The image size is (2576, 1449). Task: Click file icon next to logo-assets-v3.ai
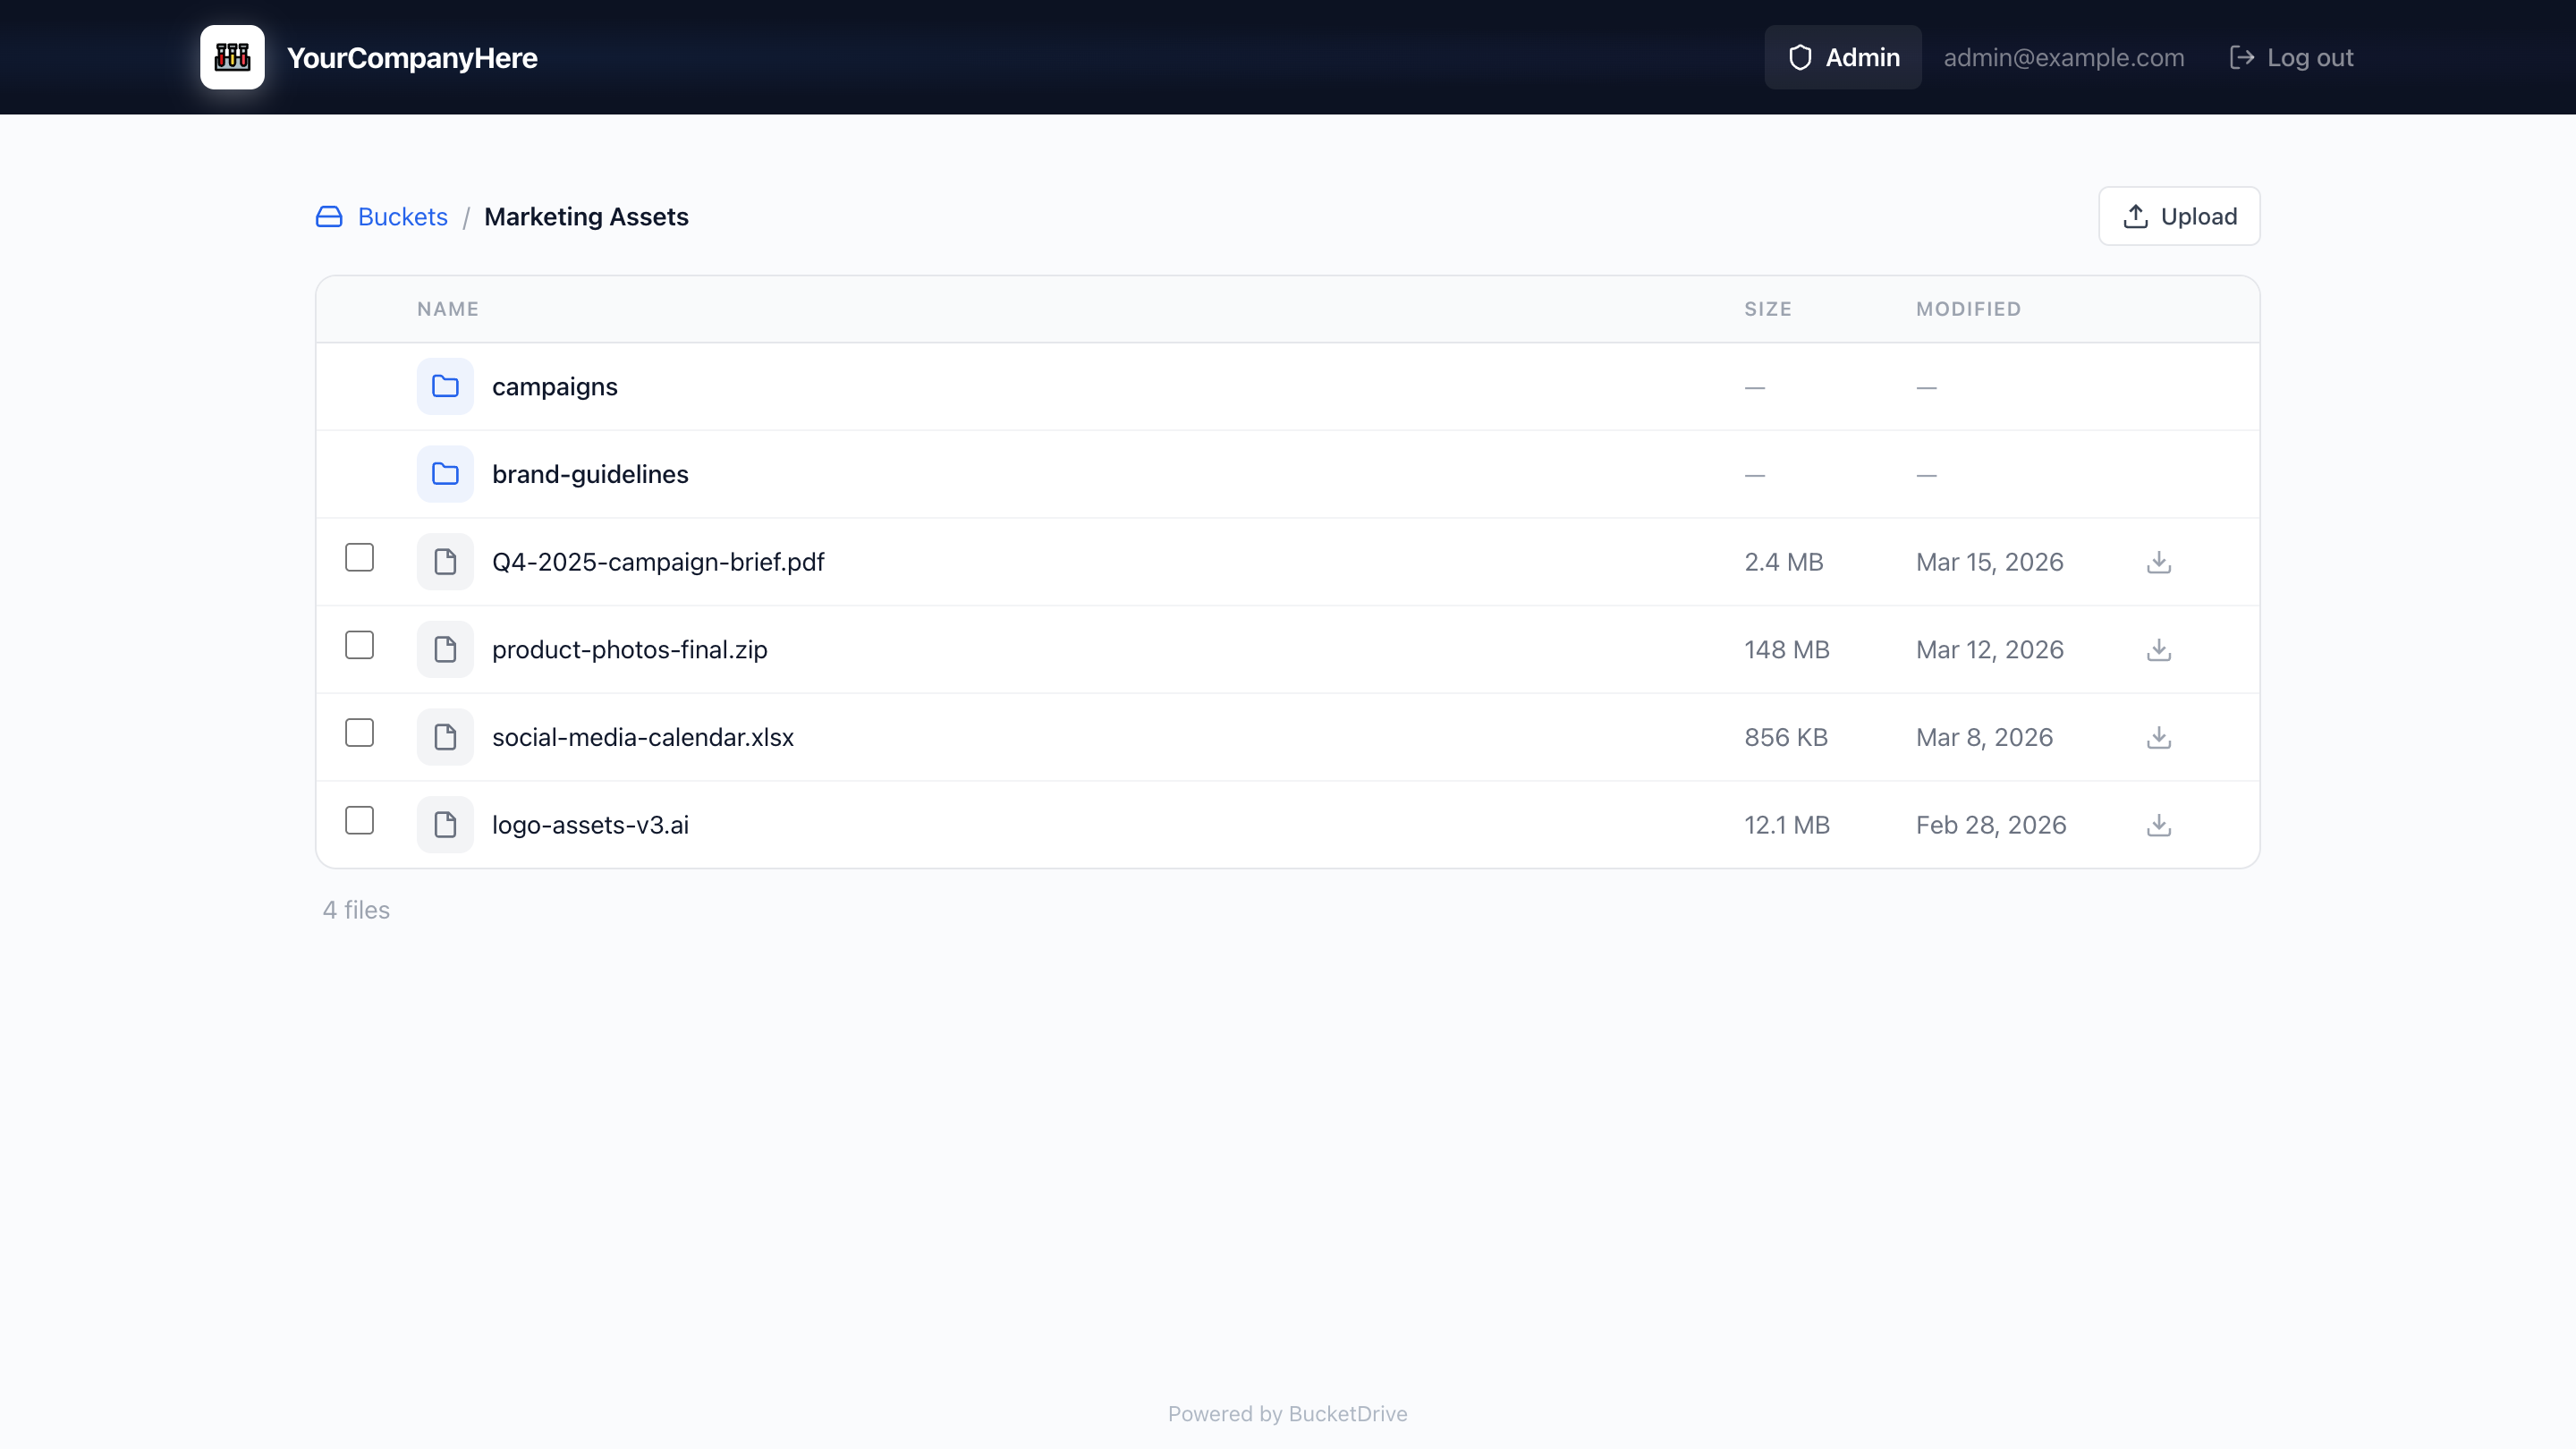coord(445,825)
